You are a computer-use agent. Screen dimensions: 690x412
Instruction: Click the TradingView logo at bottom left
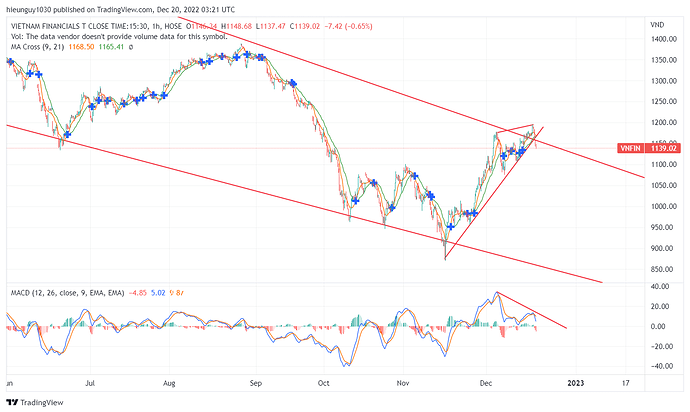tap(35, 402)
